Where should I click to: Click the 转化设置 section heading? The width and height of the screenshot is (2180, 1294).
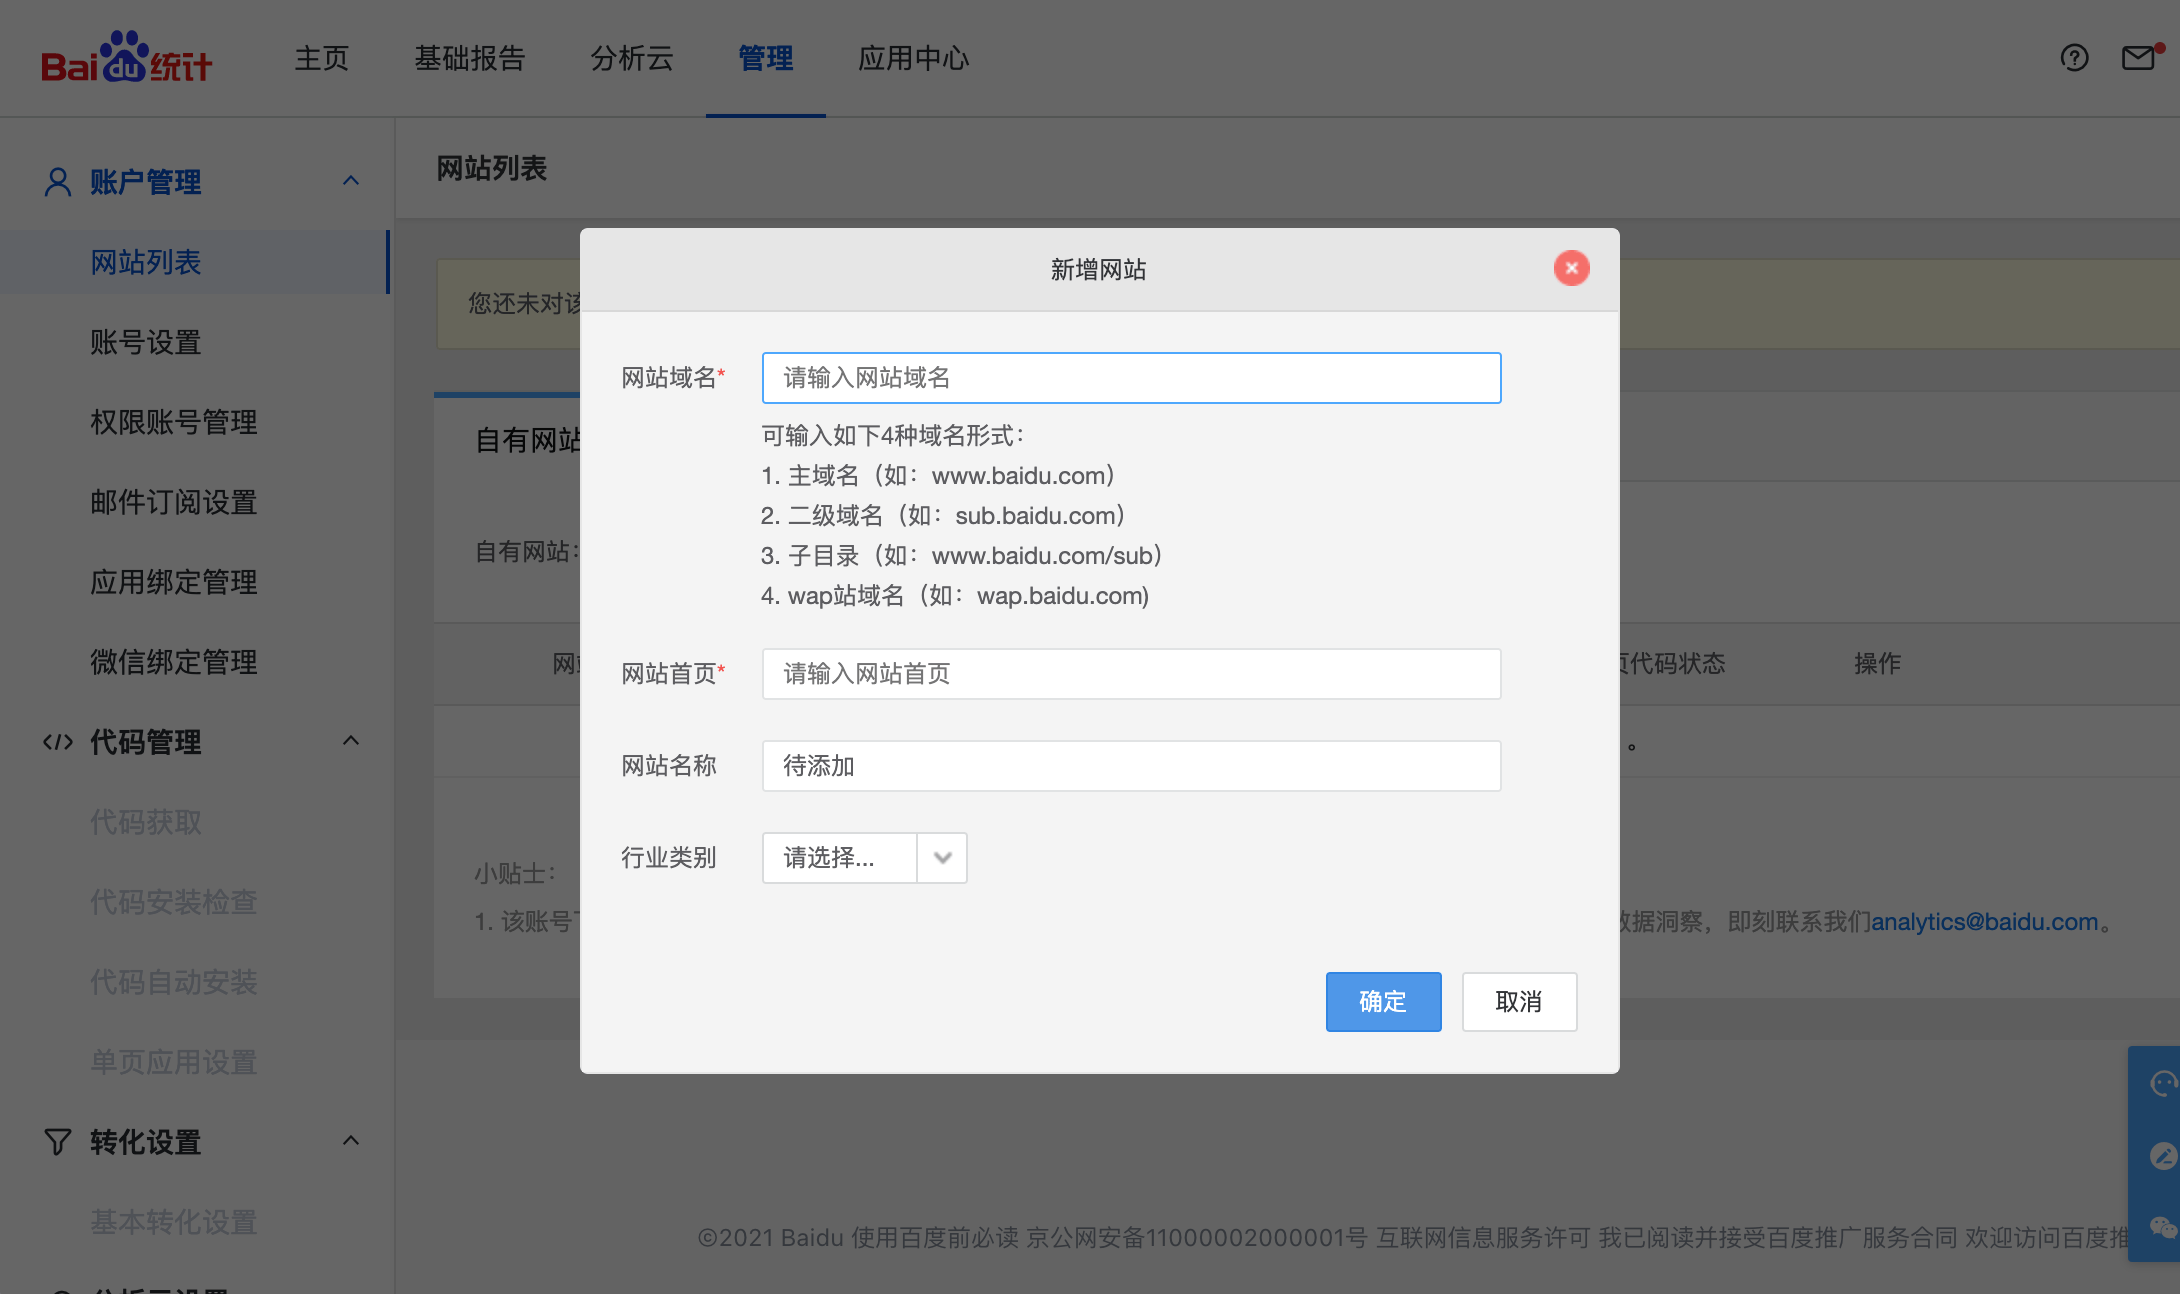point(146,1142)
